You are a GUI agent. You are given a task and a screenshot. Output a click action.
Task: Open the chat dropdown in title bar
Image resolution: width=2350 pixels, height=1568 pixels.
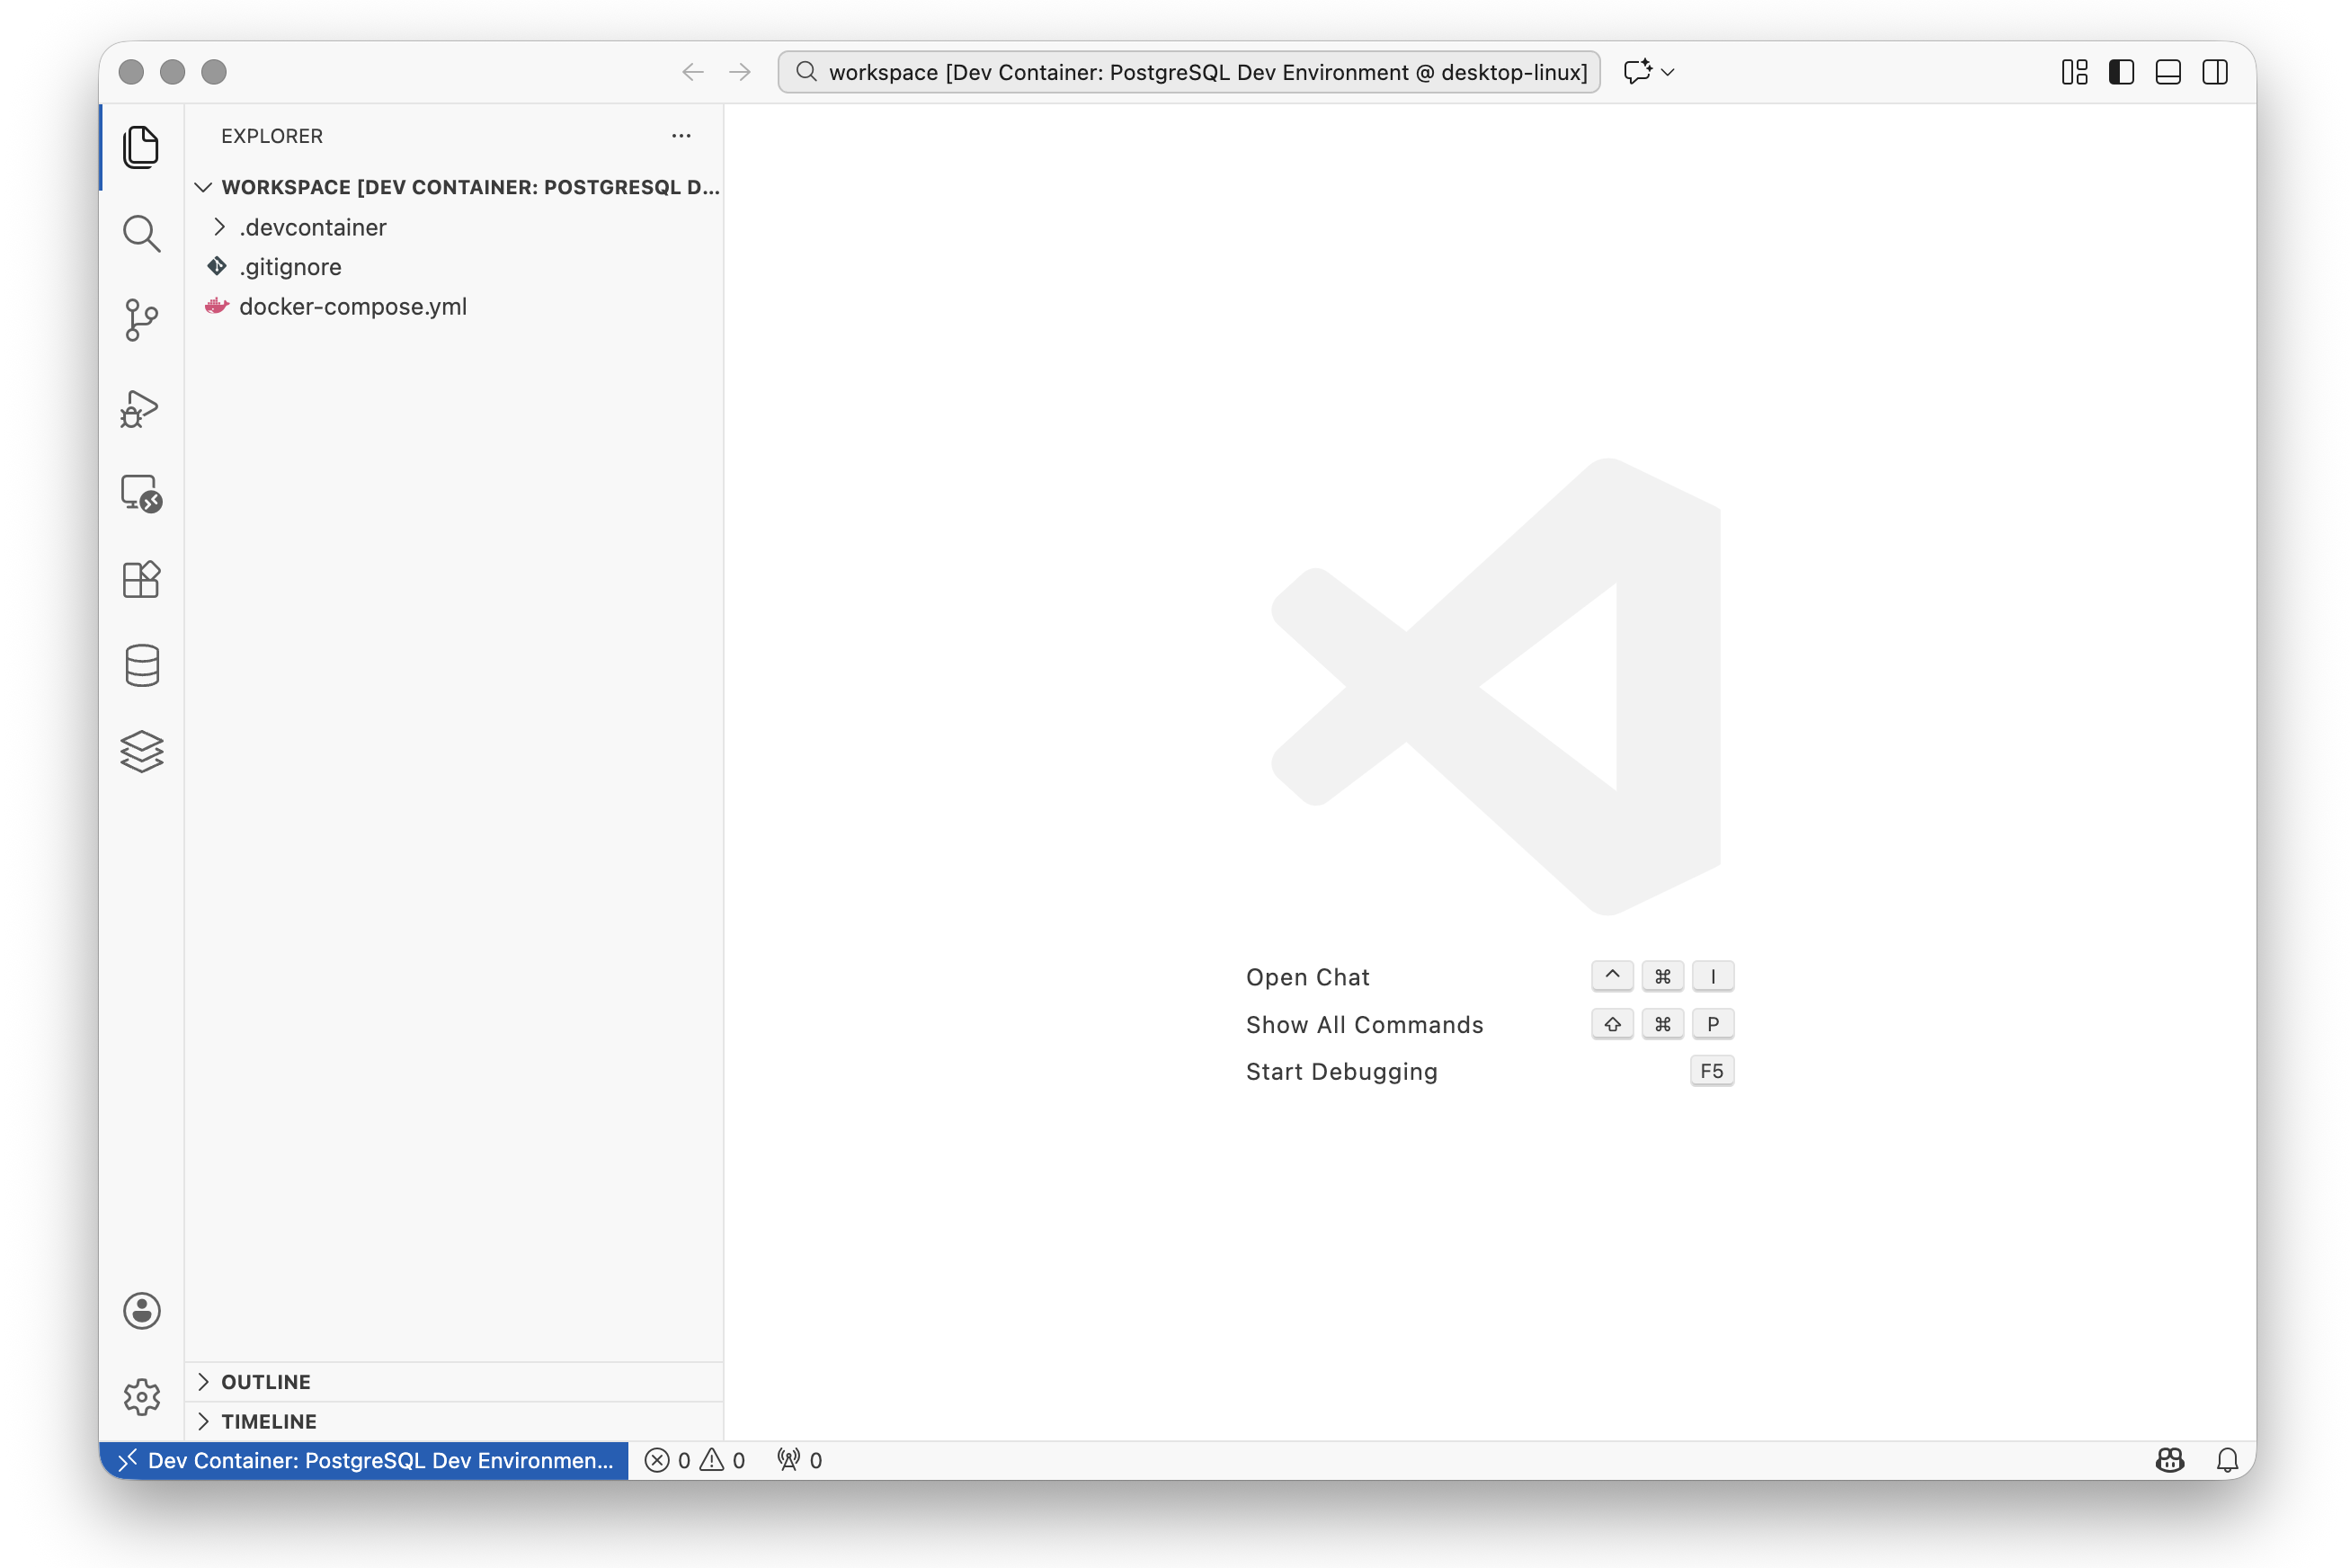click(x=1668, y=72)
